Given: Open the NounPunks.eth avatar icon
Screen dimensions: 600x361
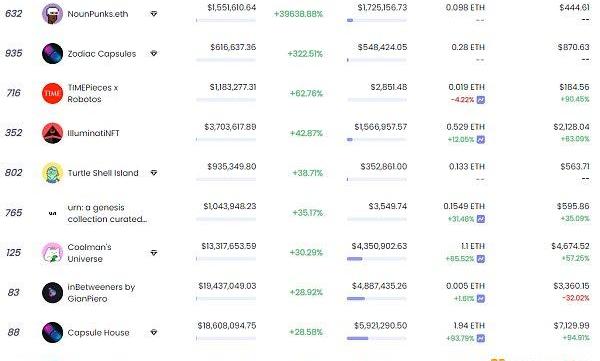Looking at the screenshot, I should click(52, 14).
